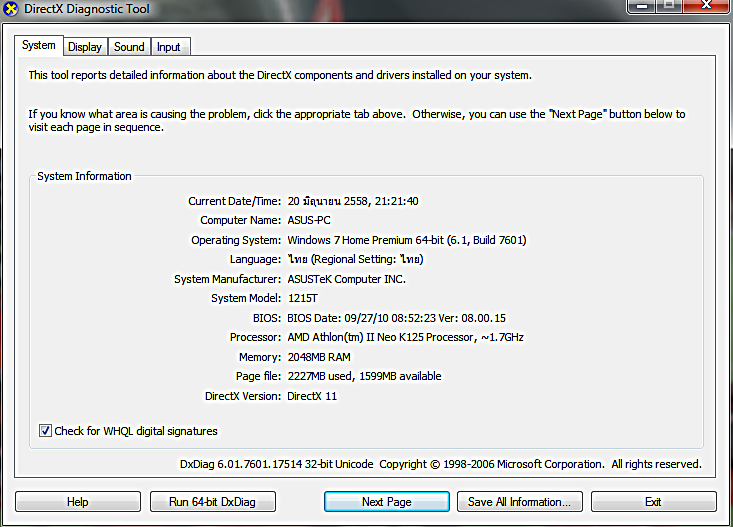The width and height of the screenshot is (733, 527).
Task: Click the Computer Name label
Action: click(241, 220)
